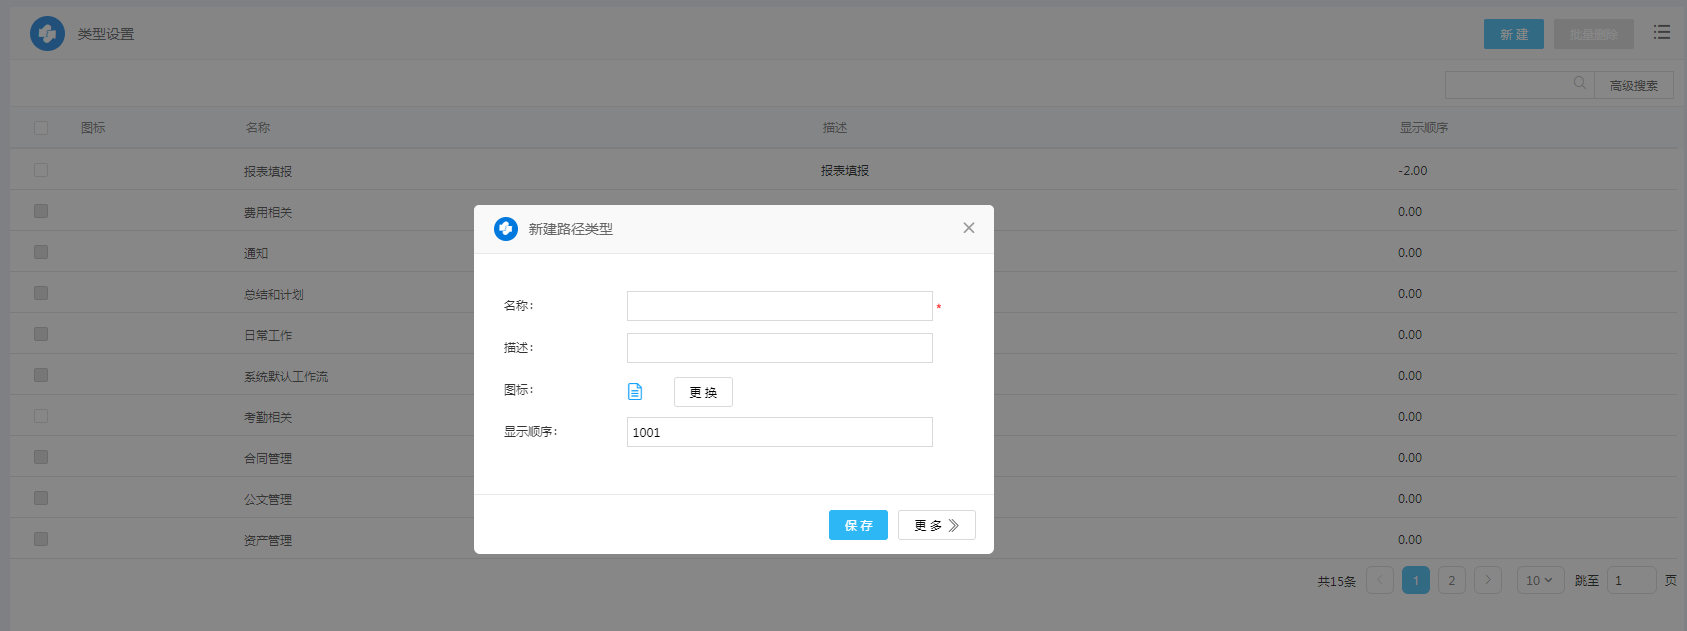Click the app logo beside 类型设置
1687x631 pixels.
(x=47, y=34)
